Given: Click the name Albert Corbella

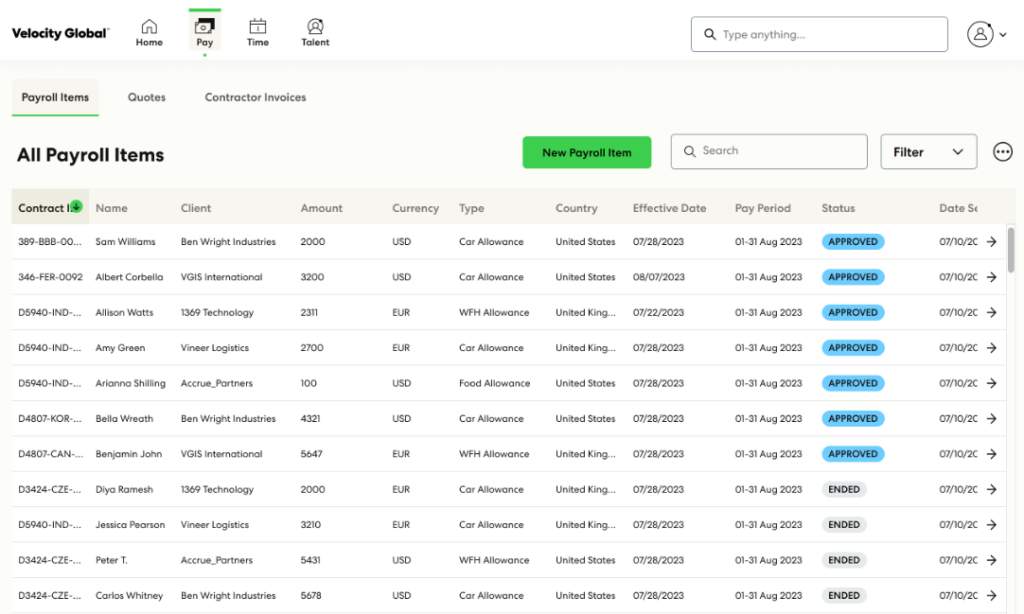Looking at the screenshot, I should point(129,277).
